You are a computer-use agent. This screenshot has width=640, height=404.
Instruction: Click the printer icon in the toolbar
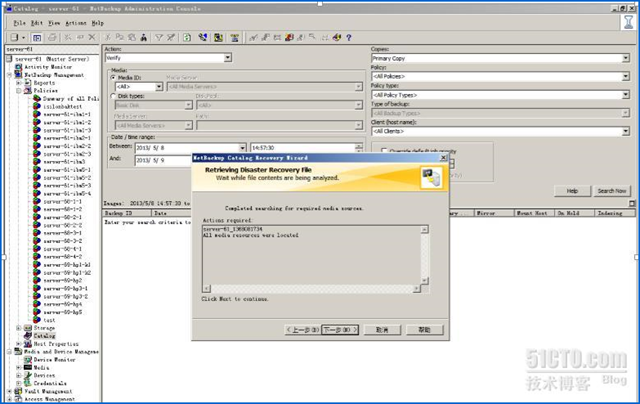point(52,38)
